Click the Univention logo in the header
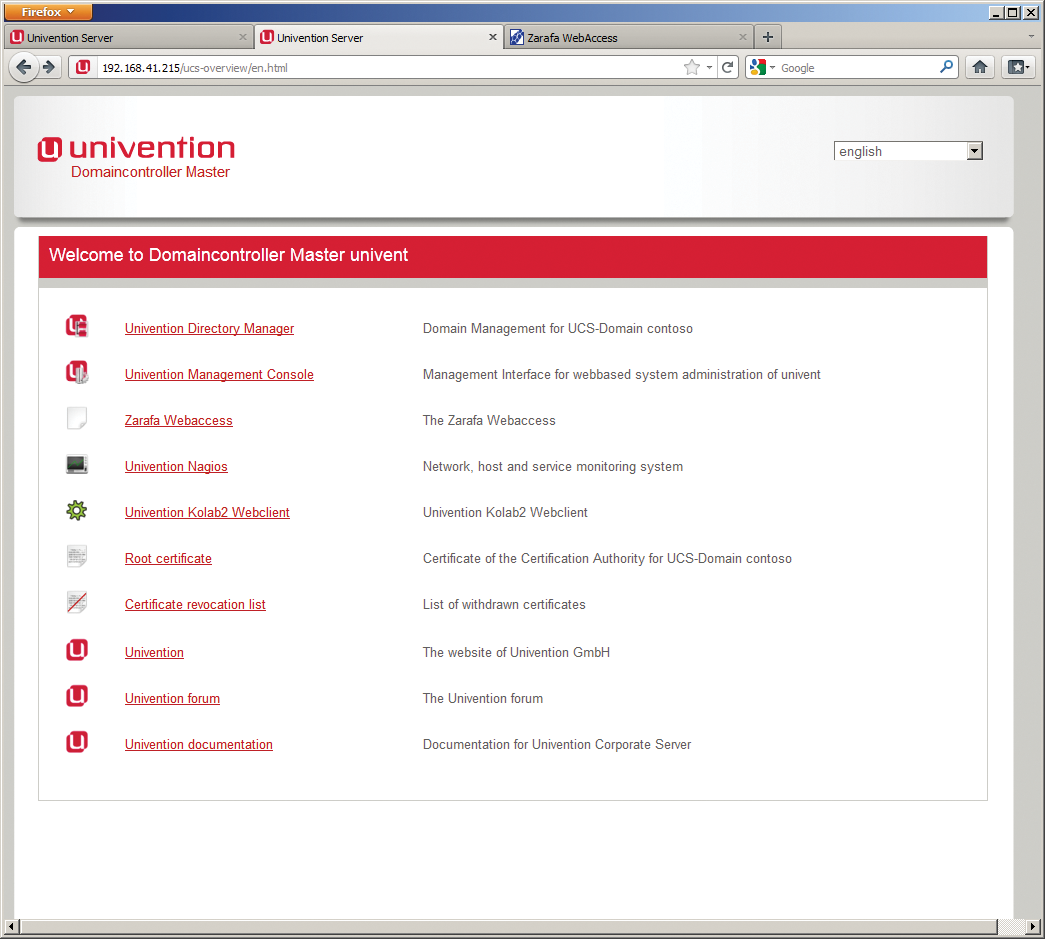Screen dimensions: 1045x939 [136, 149]
